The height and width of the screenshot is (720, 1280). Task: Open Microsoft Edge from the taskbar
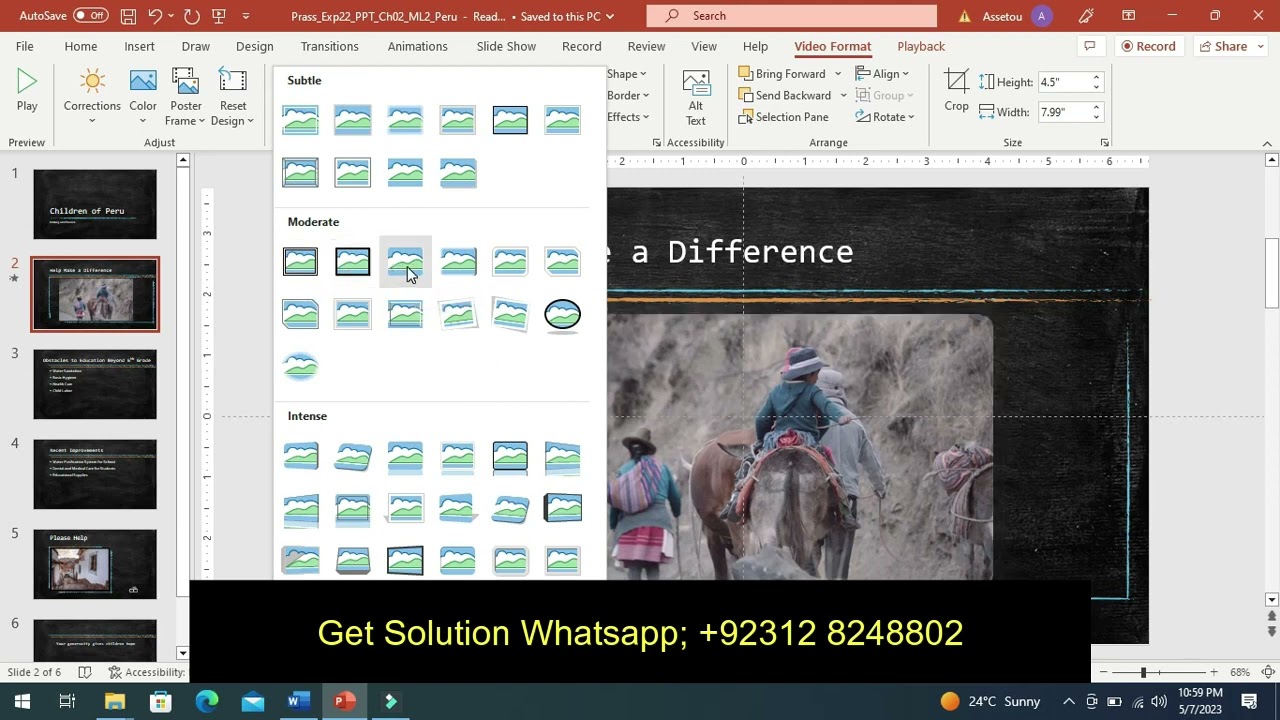point(207,701)
